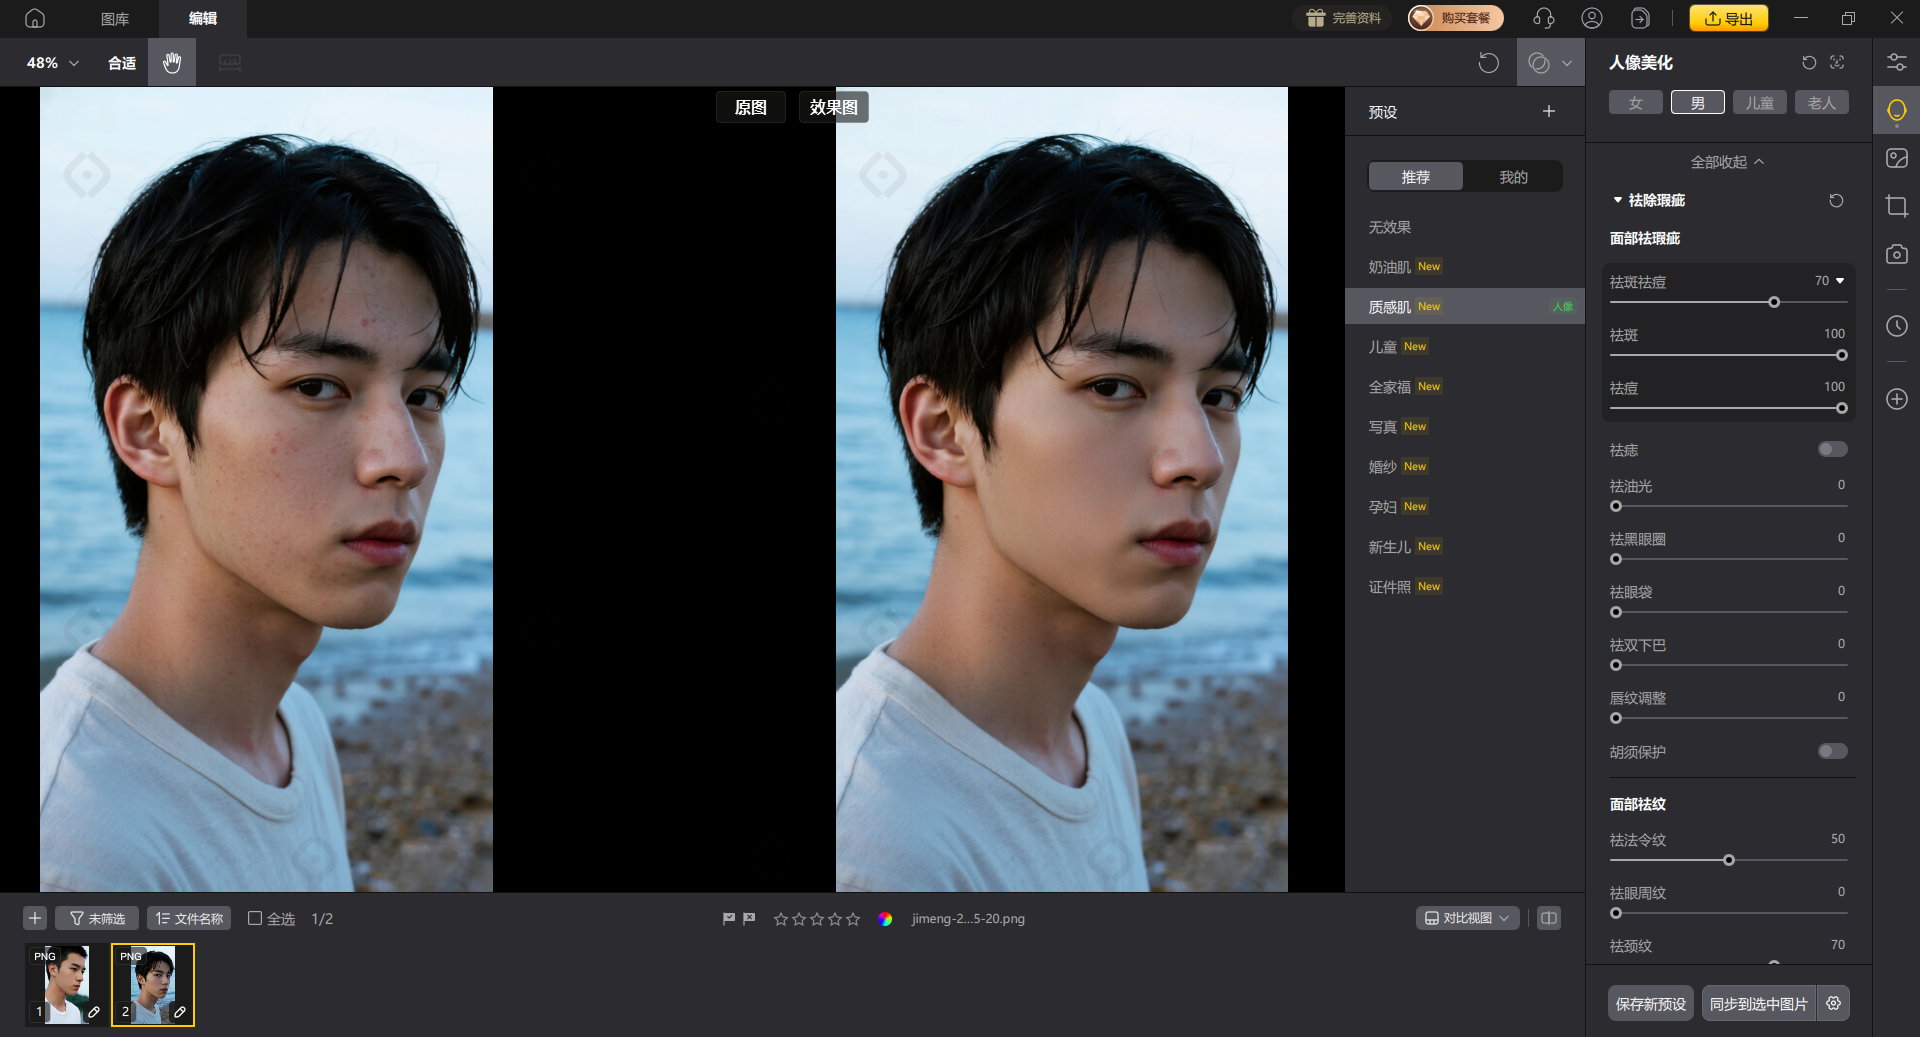Switch to the 图库 tab
The image size is (1920, 1037).
(115, 19)
